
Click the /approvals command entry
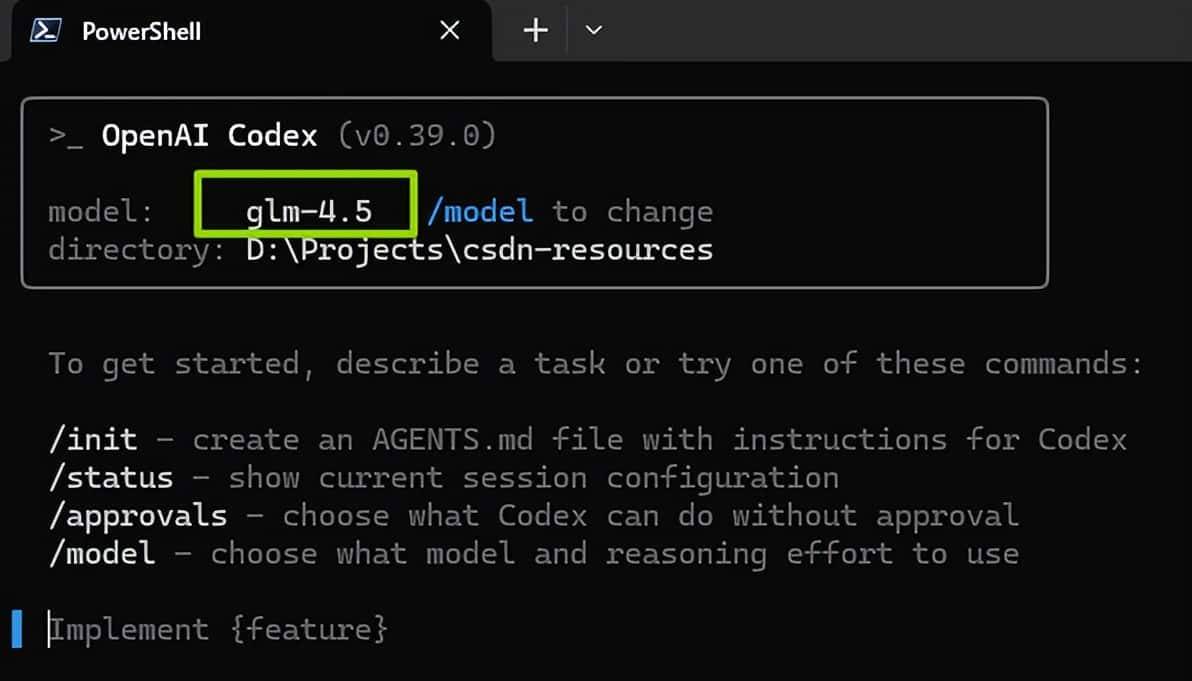click(136, 515)
